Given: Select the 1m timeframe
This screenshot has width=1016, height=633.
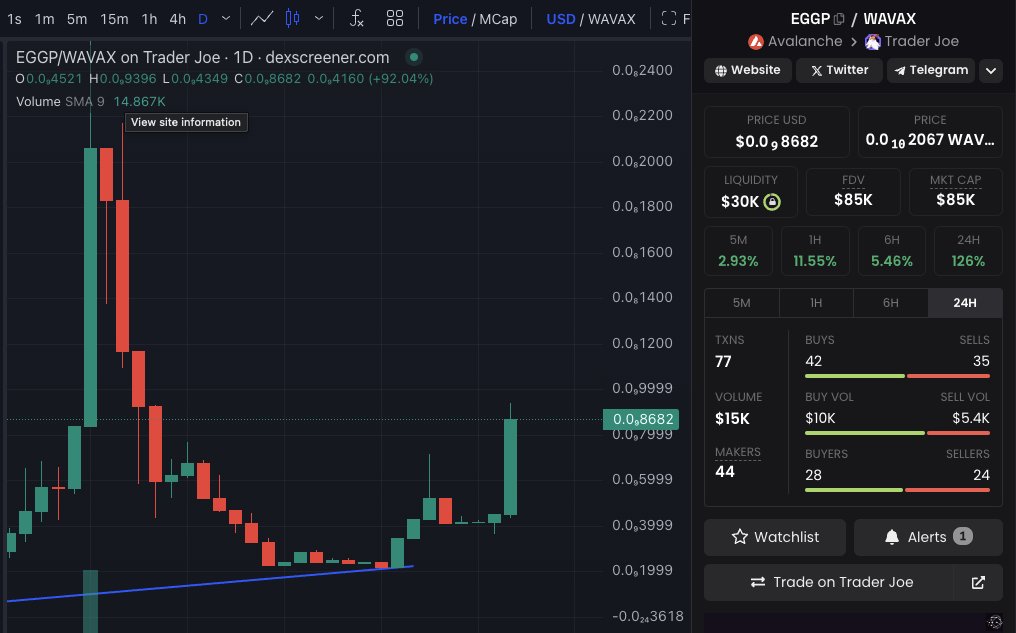Looking at the screenshot, I should point(45,19).
